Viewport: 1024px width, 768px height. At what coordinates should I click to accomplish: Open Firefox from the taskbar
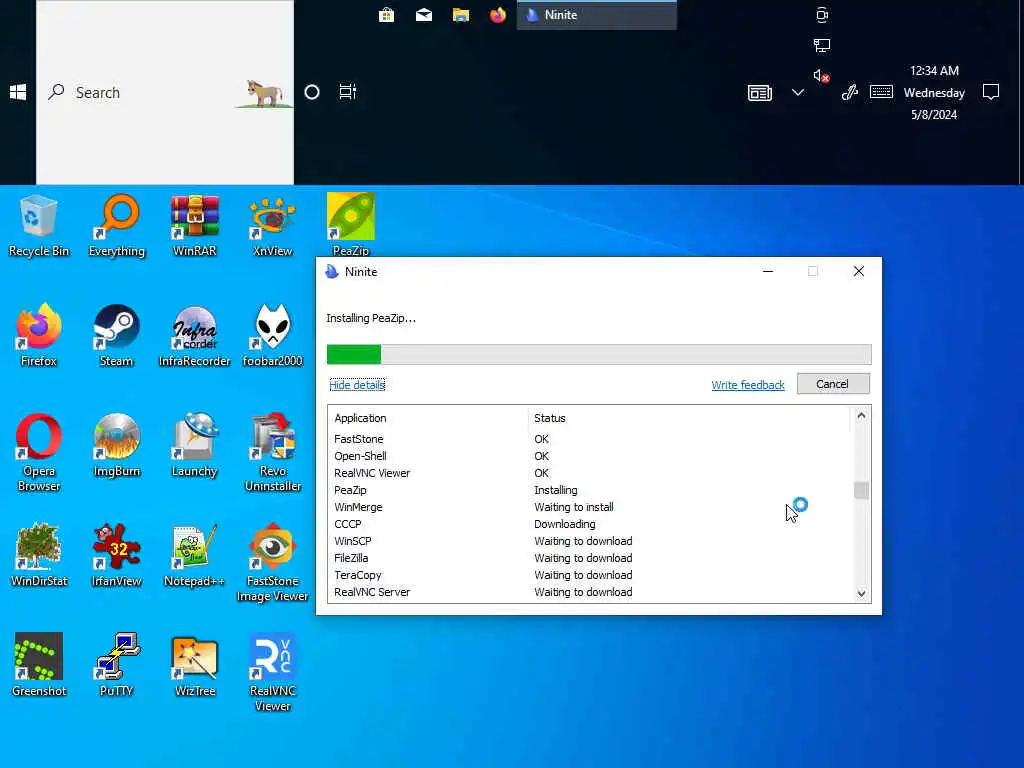pyautogui.click(x=498, y=14)
